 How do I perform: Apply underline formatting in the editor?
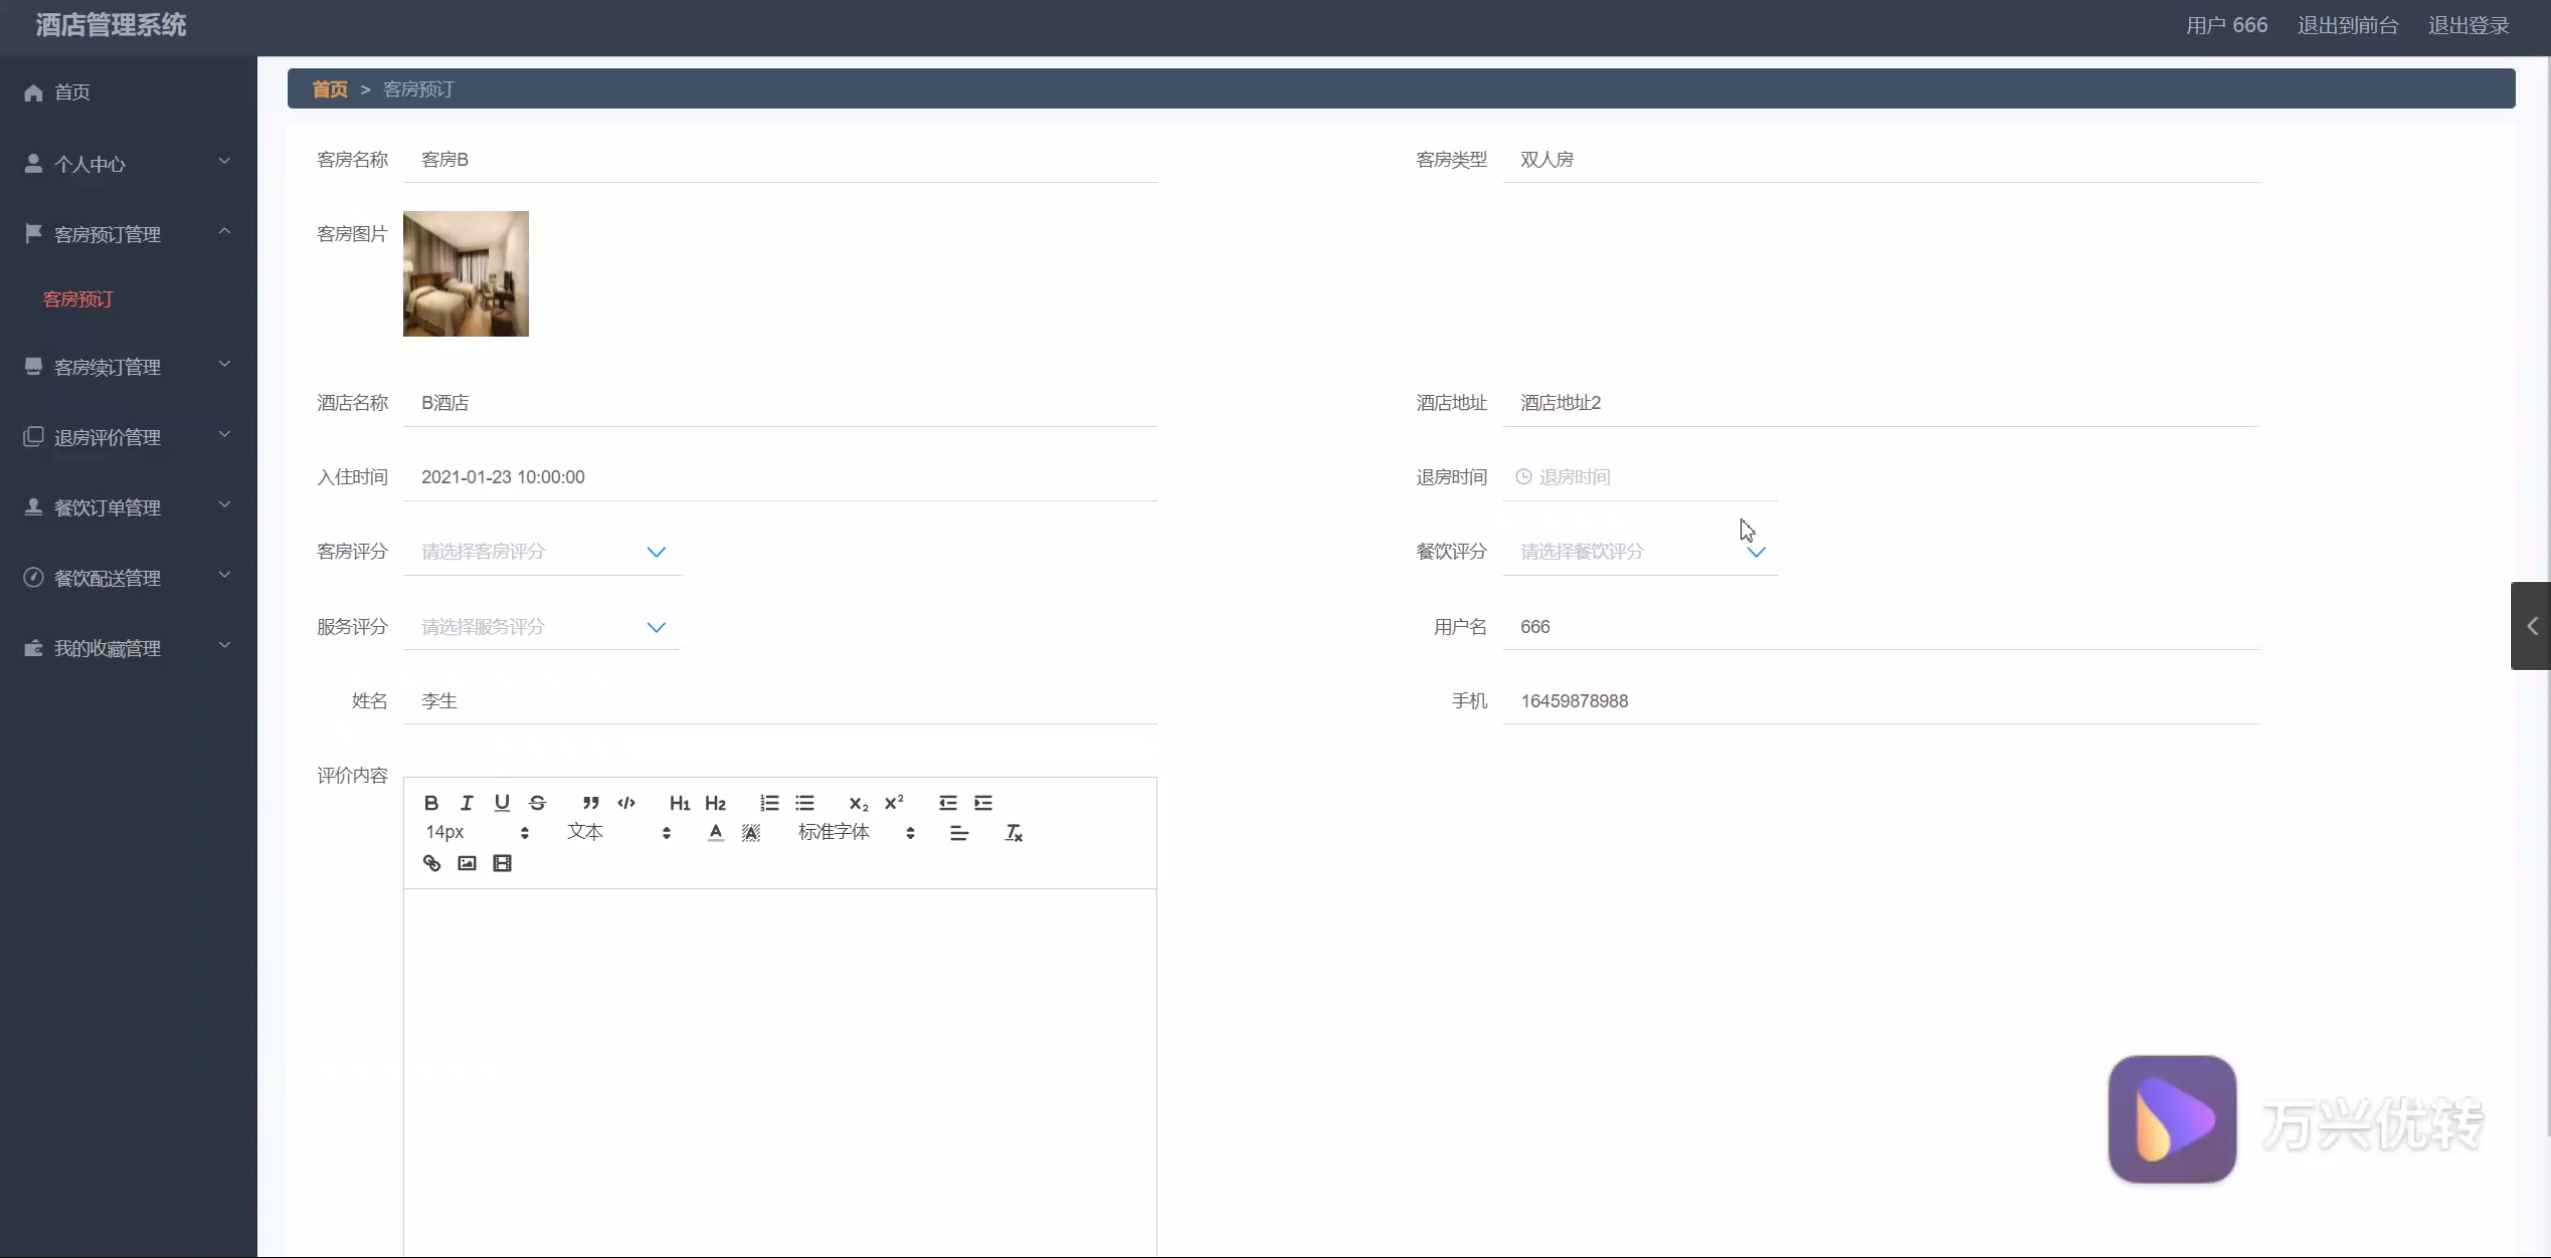click(502, 802)
